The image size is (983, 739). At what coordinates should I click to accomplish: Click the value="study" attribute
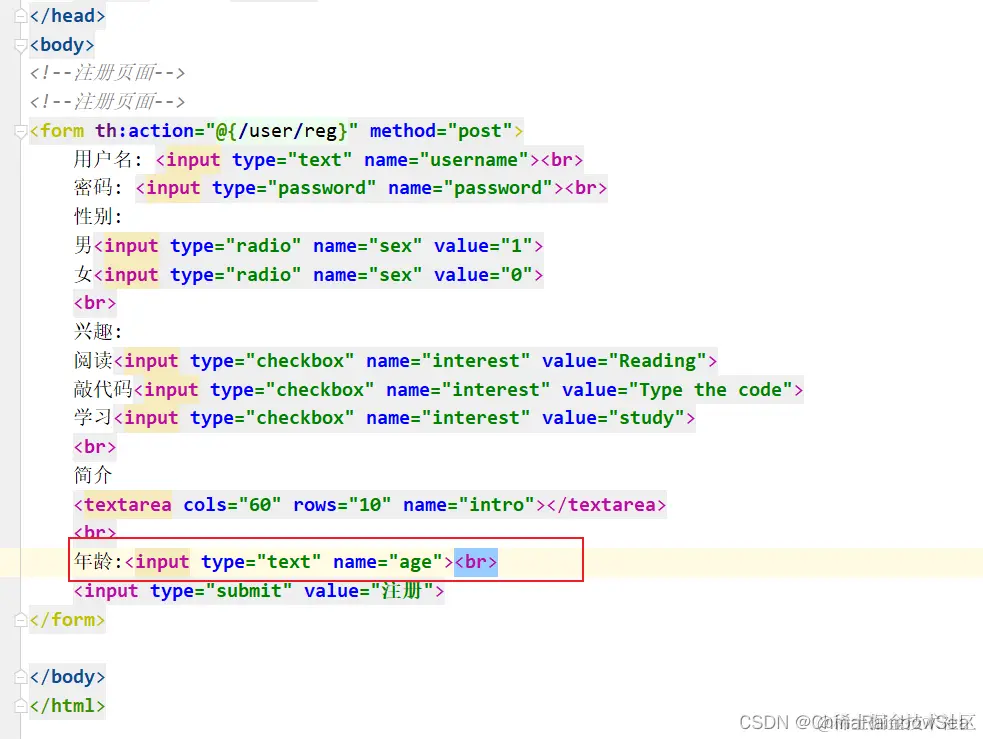613,418
